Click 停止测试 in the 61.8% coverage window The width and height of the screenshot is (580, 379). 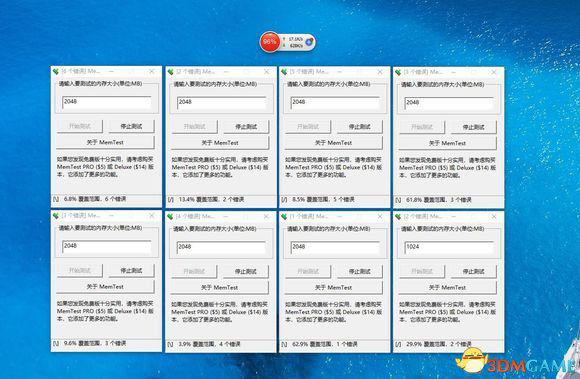pos(473,127)
